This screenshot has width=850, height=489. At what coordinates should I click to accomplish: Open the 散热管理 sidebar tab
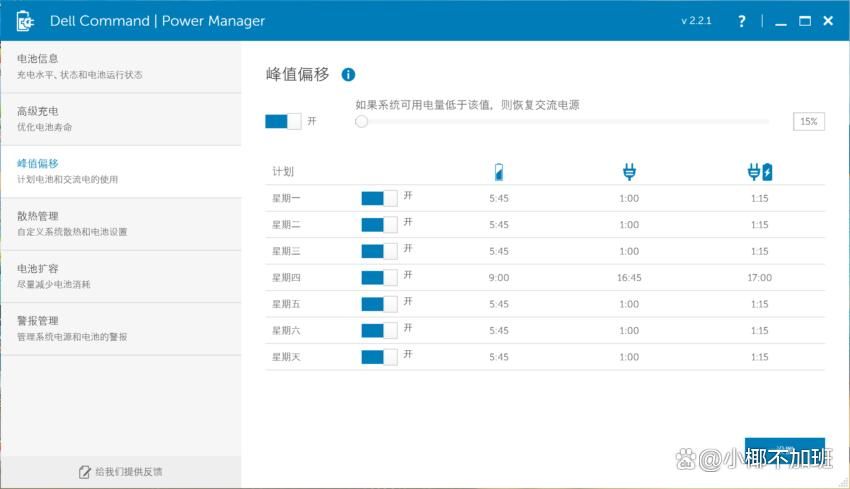tap(121, 224)
